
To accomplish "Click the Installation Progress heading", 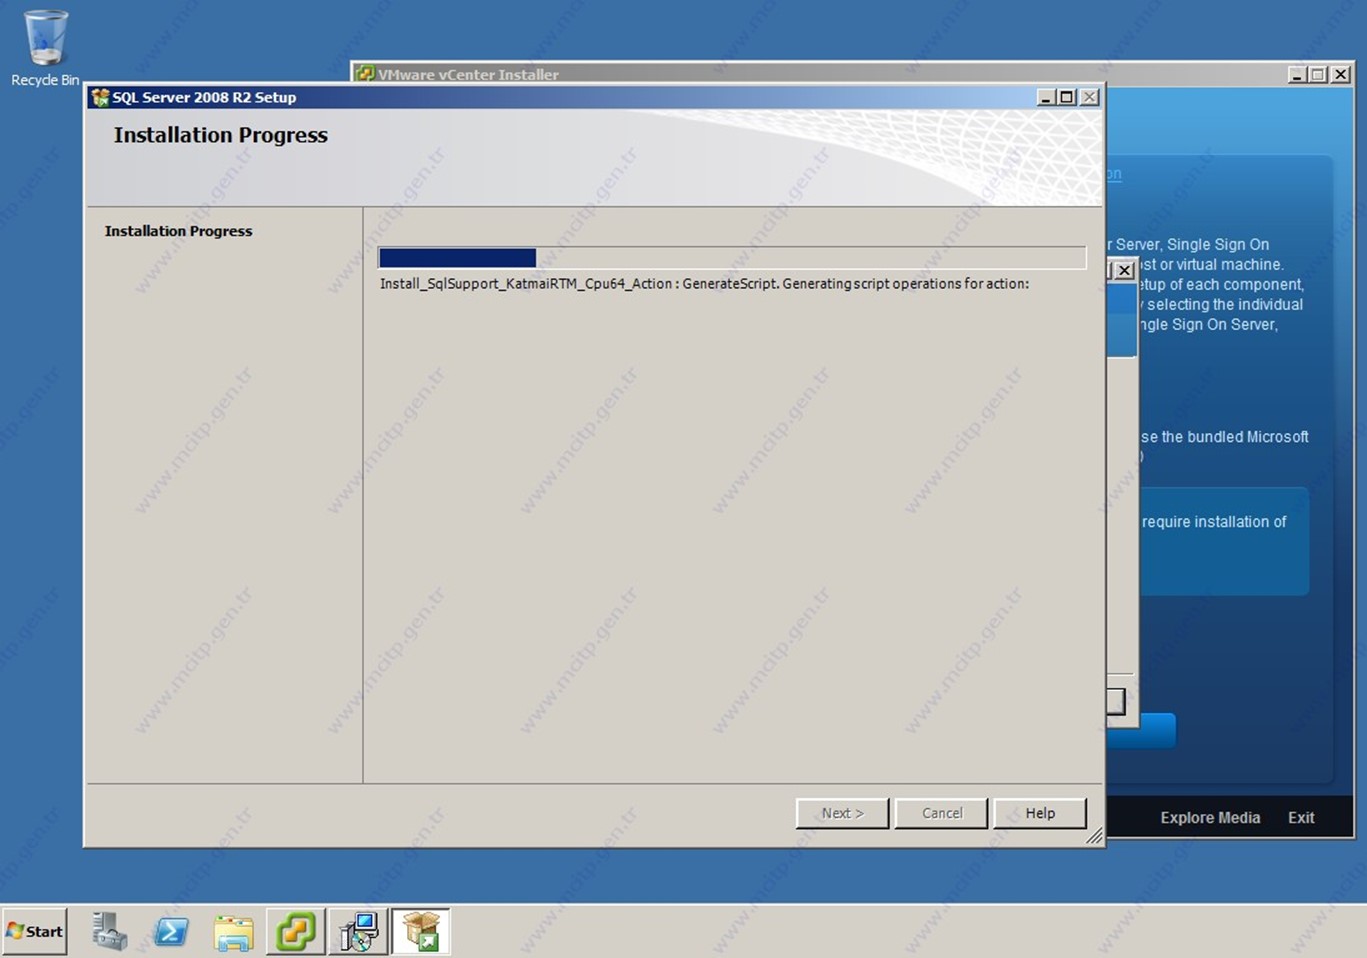I will (220, 135).
